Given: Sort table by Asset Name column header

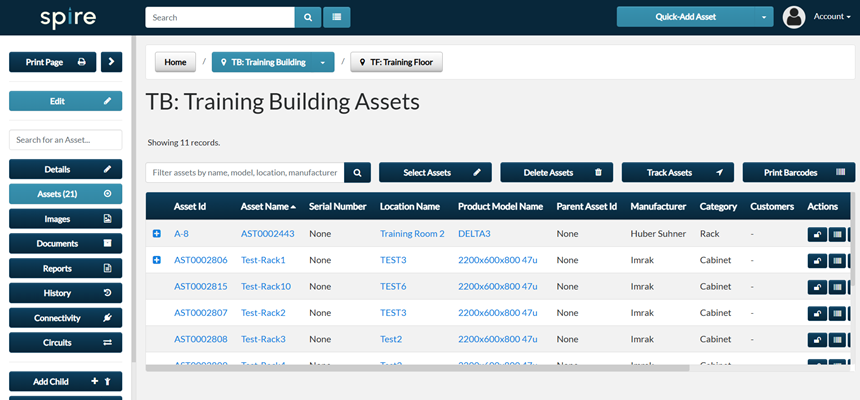Looking at the screenshot, I should (x=267, y=207).
